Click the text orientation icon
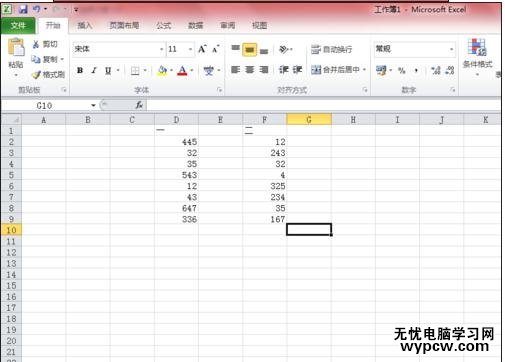Screen dimensions: 505x362 click(x=284, y=49)
